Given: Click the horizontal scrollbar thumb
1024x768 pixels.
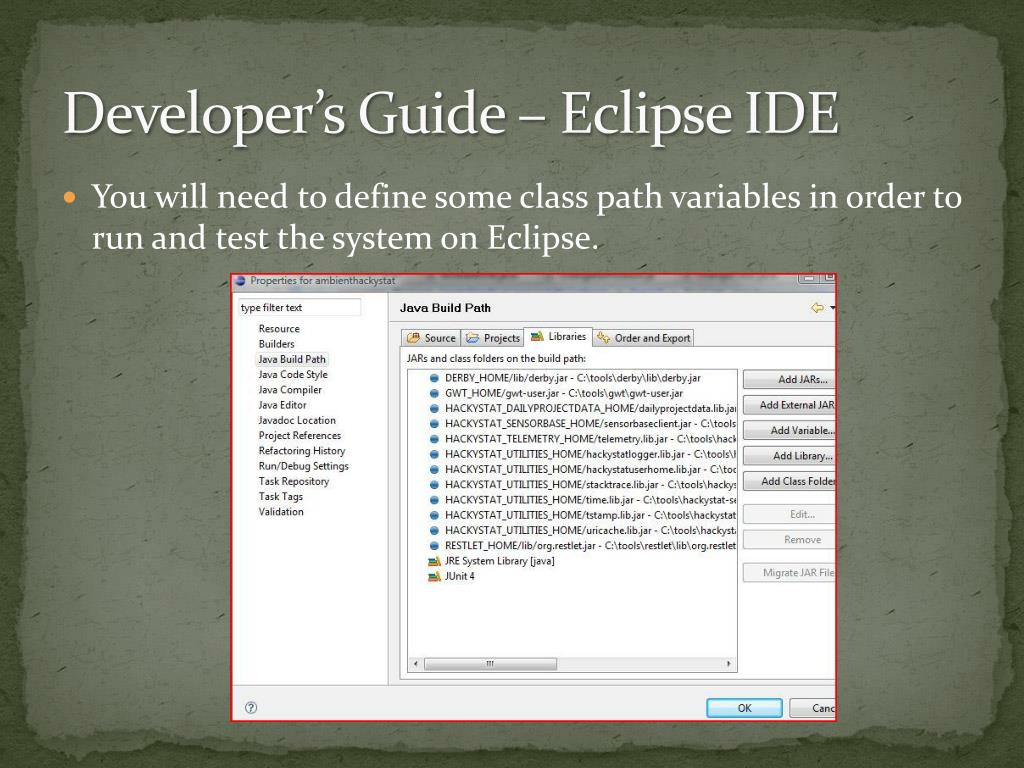Looking at the screenshot, I should click(490, 664).
